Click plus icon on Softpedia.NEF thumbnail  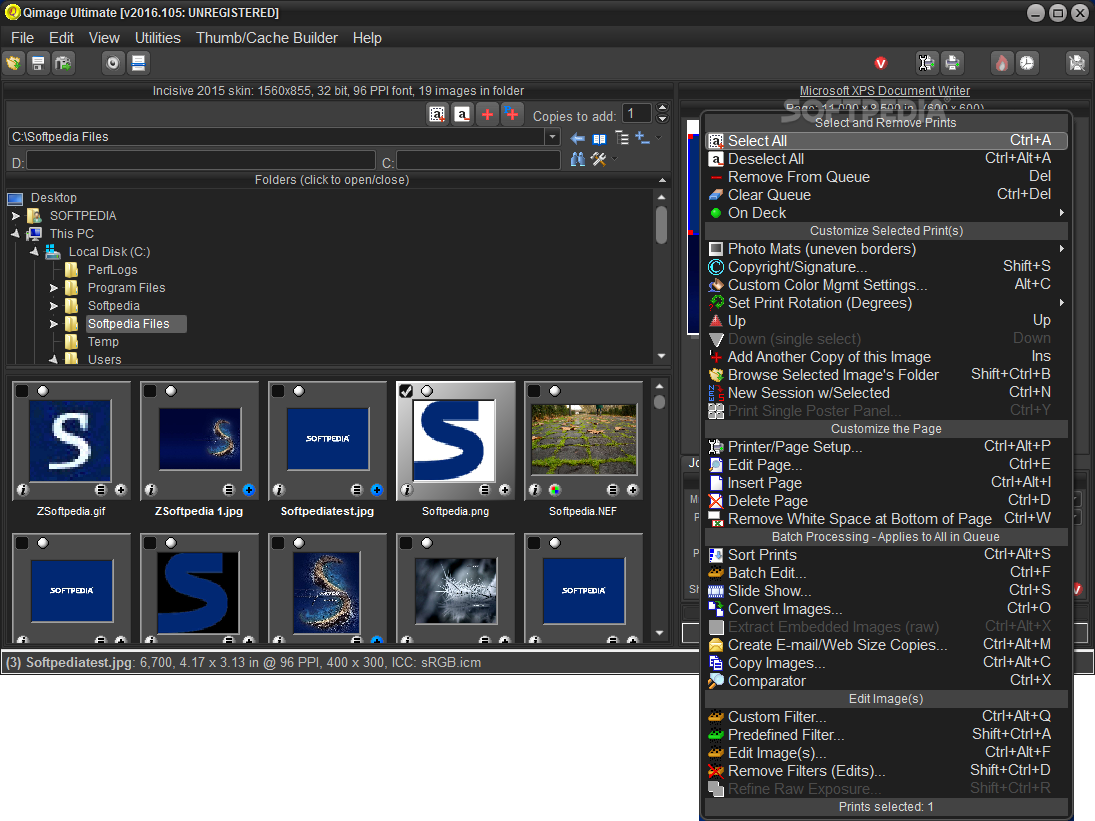coord(633,490)
